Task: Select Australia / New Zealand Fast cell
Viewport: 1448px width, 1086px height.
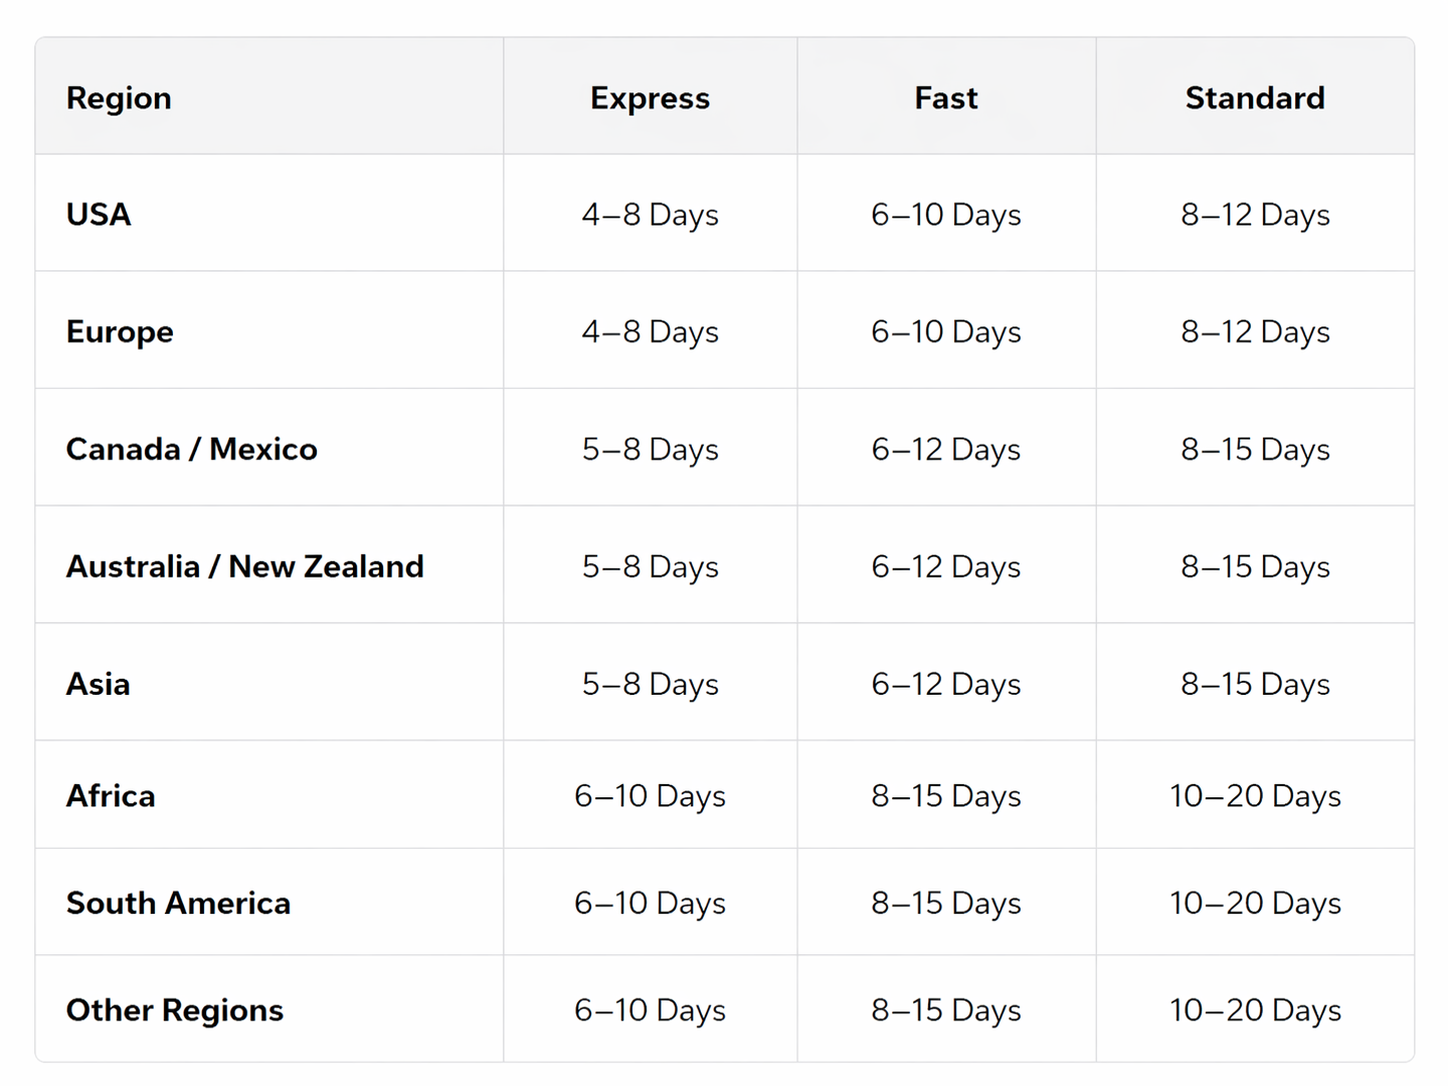Action: point(946,566)
